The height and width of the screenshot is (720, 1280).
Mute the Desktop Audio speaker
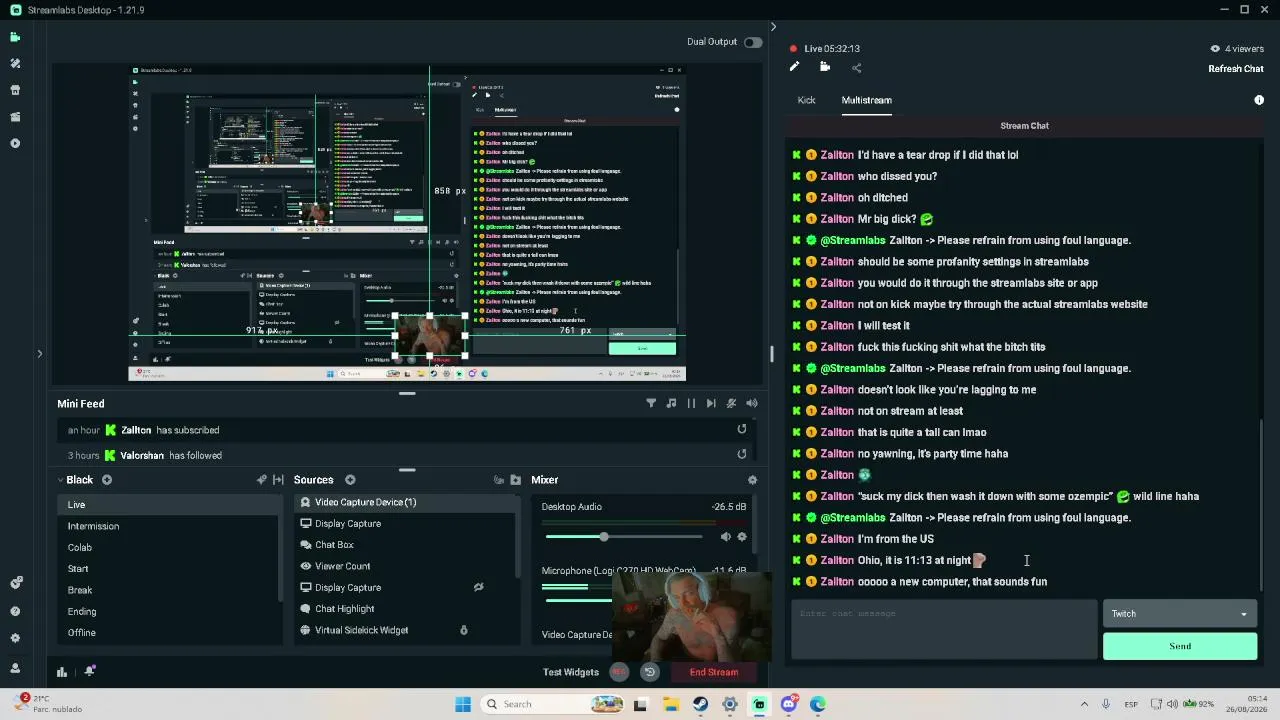[725, 537]
